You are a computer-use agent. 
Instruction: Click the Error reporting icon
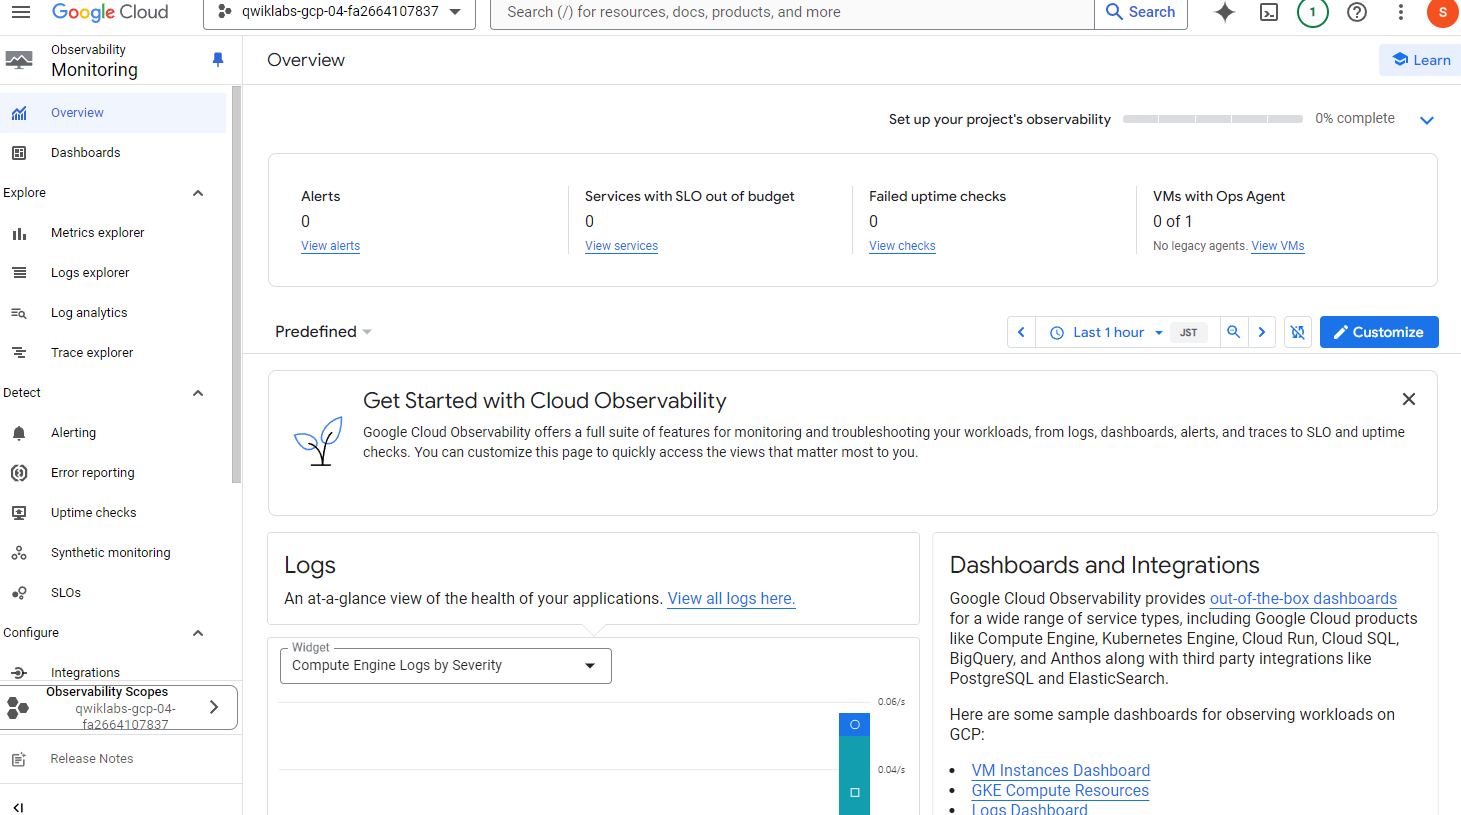tap(19, 473)
